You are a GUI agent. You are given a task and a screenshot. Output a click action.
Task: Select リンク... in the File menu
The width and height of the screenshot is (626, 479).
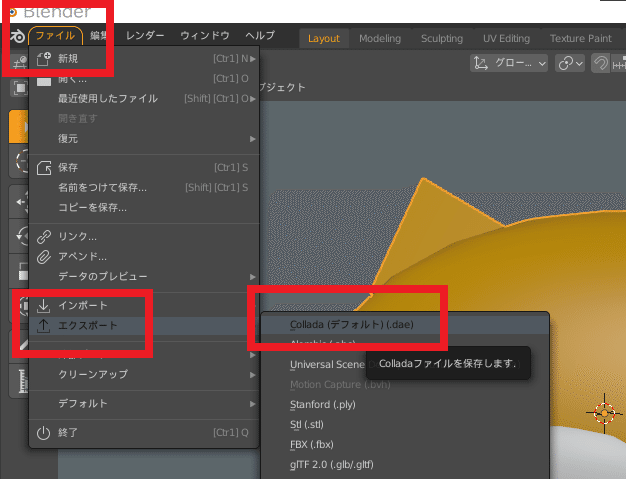click(144, 236)
